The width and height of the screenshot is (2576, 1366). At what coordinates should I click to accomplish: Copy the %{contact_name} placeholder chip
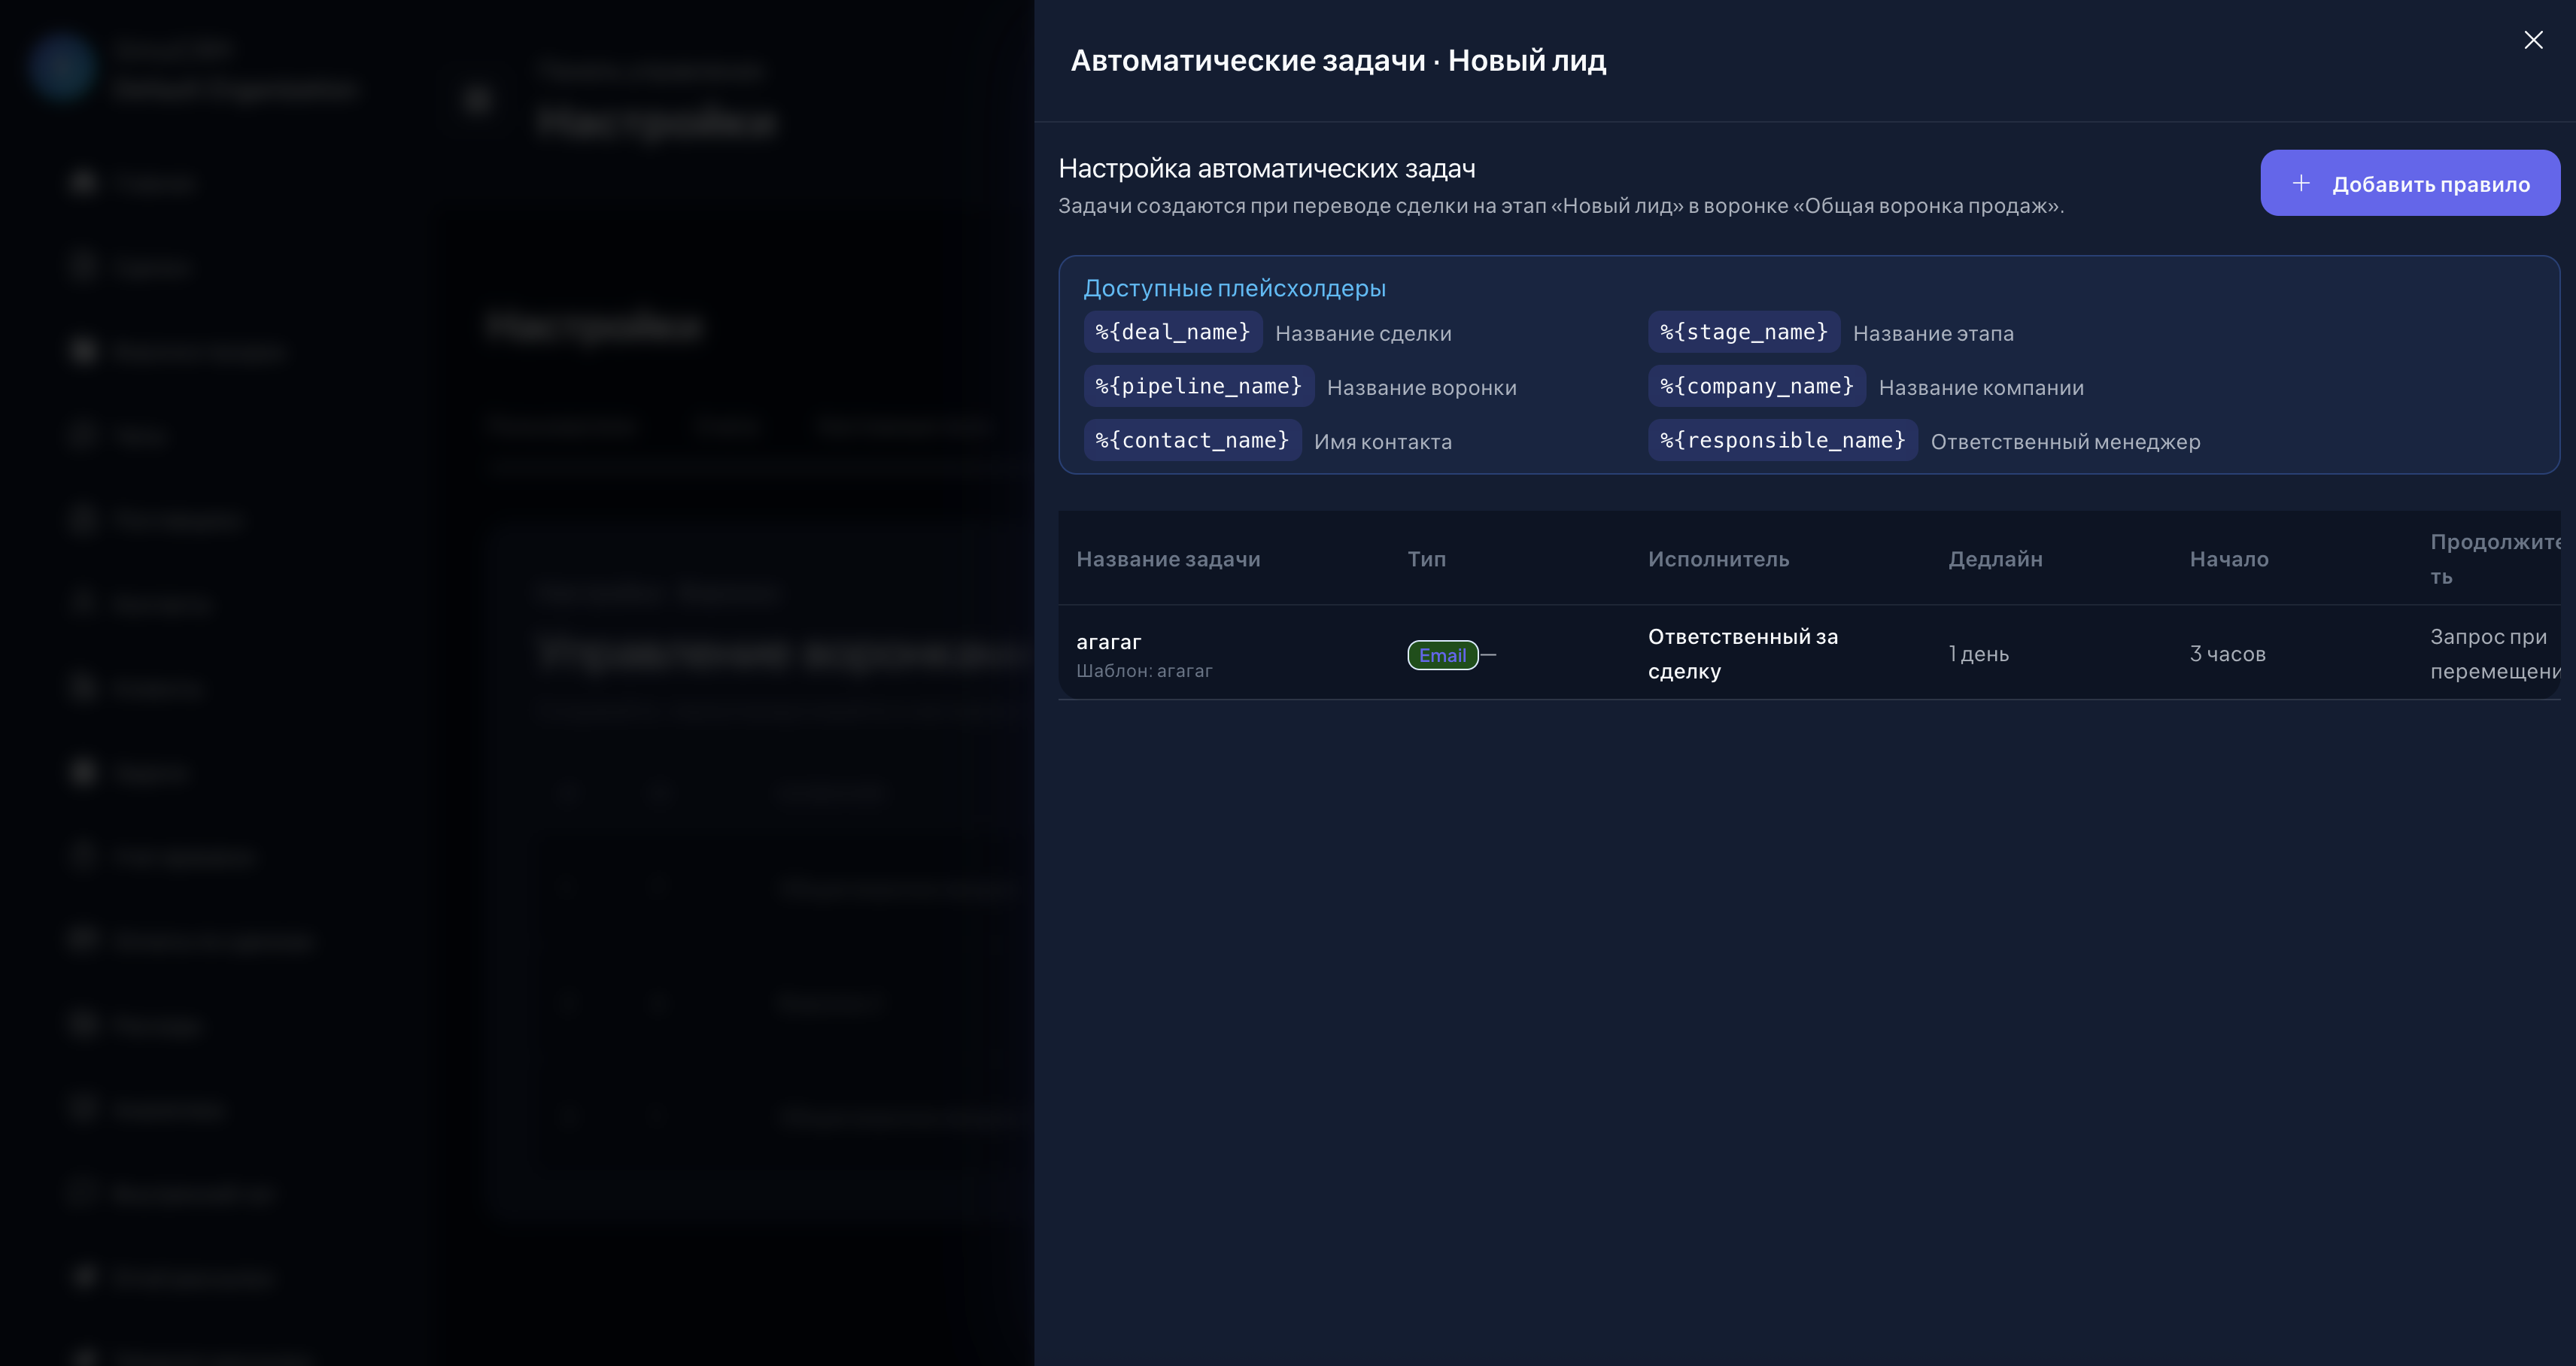click(x=1191, y=440)
